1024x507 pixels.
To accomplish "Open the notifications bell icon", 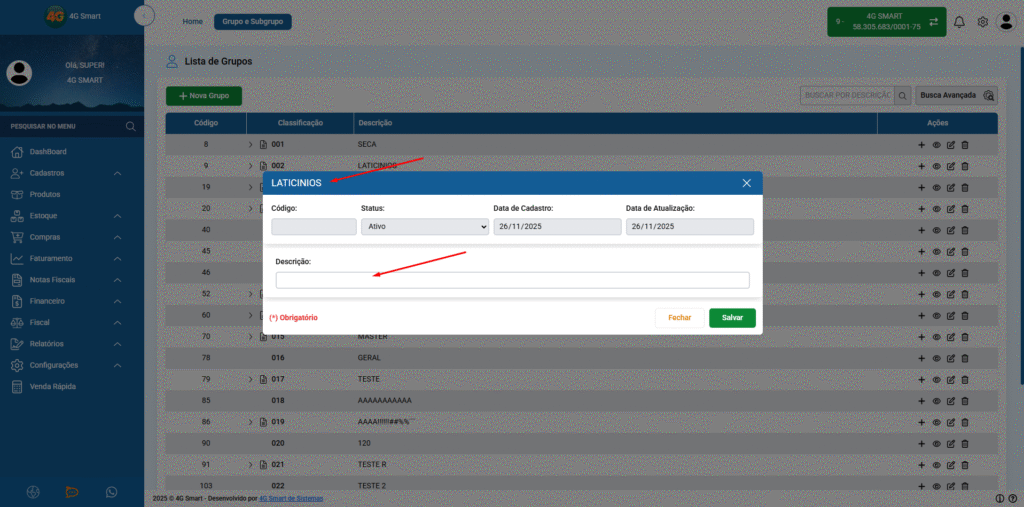I will click(959, 22).
